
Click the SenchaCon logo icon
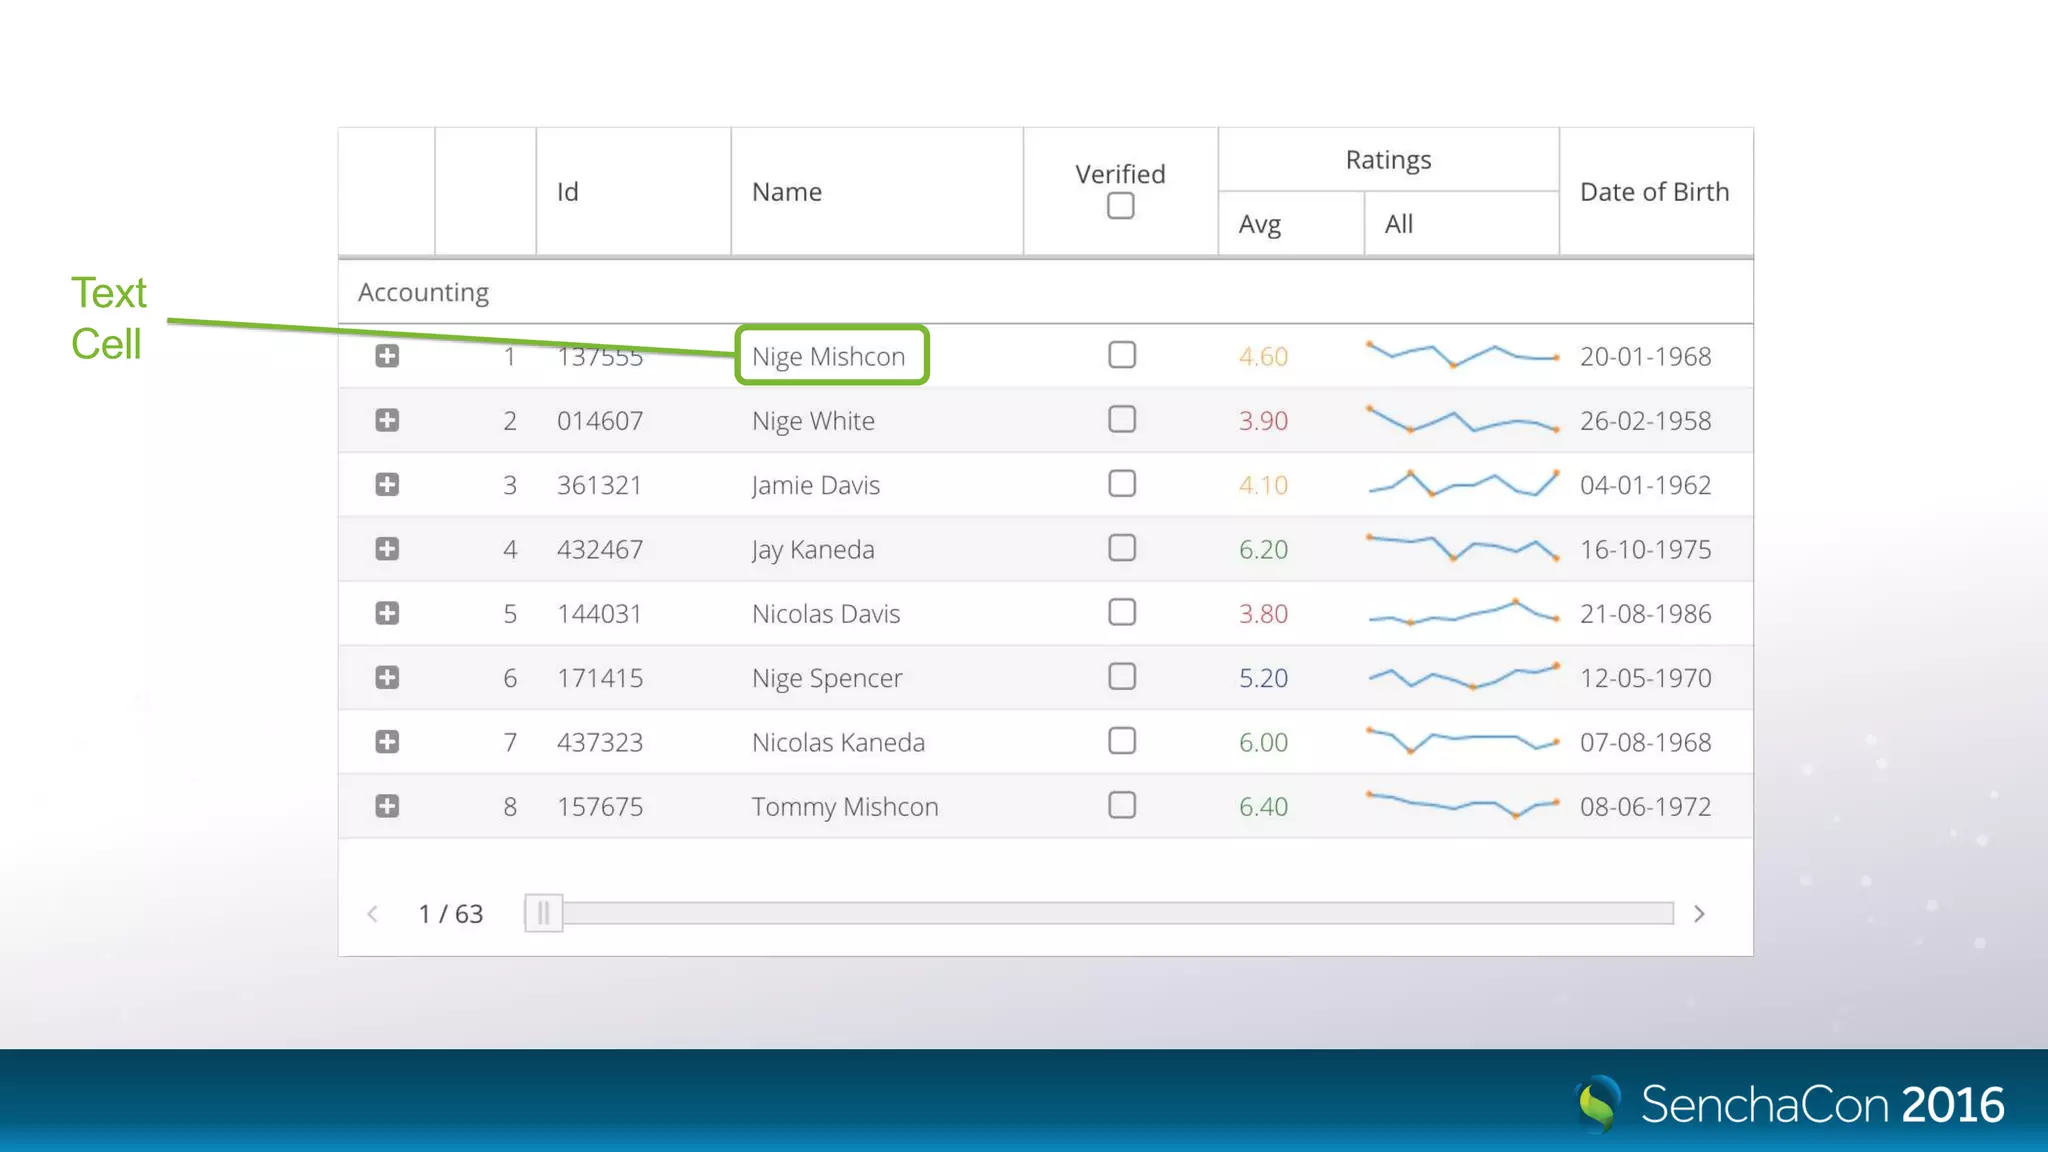pos(1598,1104)
